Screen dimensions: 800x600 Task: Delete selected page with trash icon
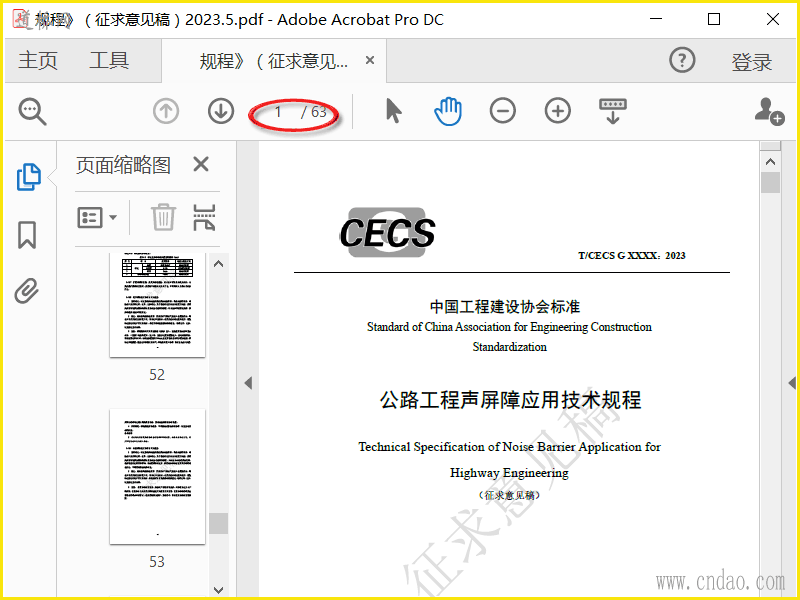163,217
